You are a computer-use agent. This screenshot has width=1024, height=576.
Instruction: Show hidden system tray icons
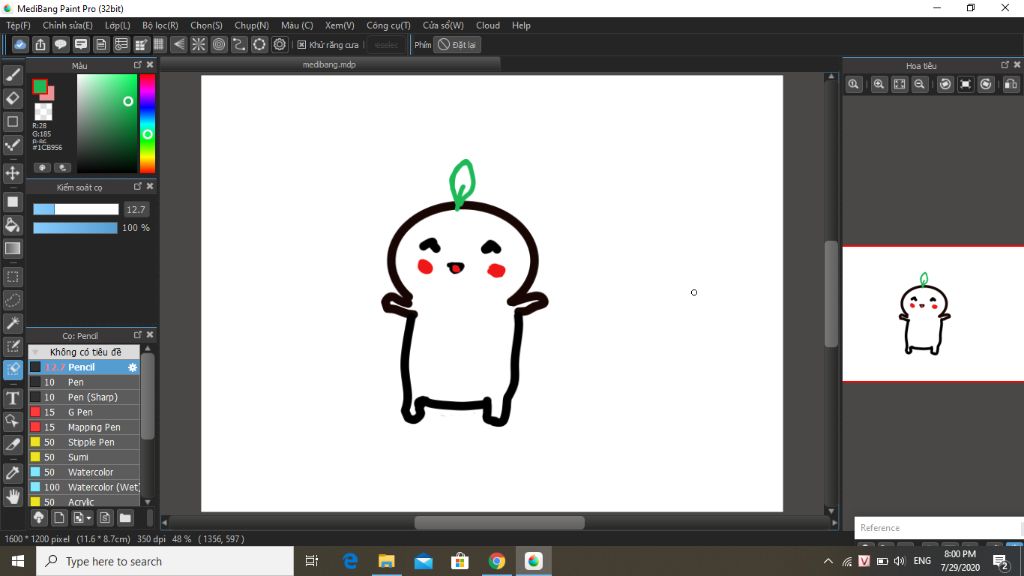tap(828, 561)
